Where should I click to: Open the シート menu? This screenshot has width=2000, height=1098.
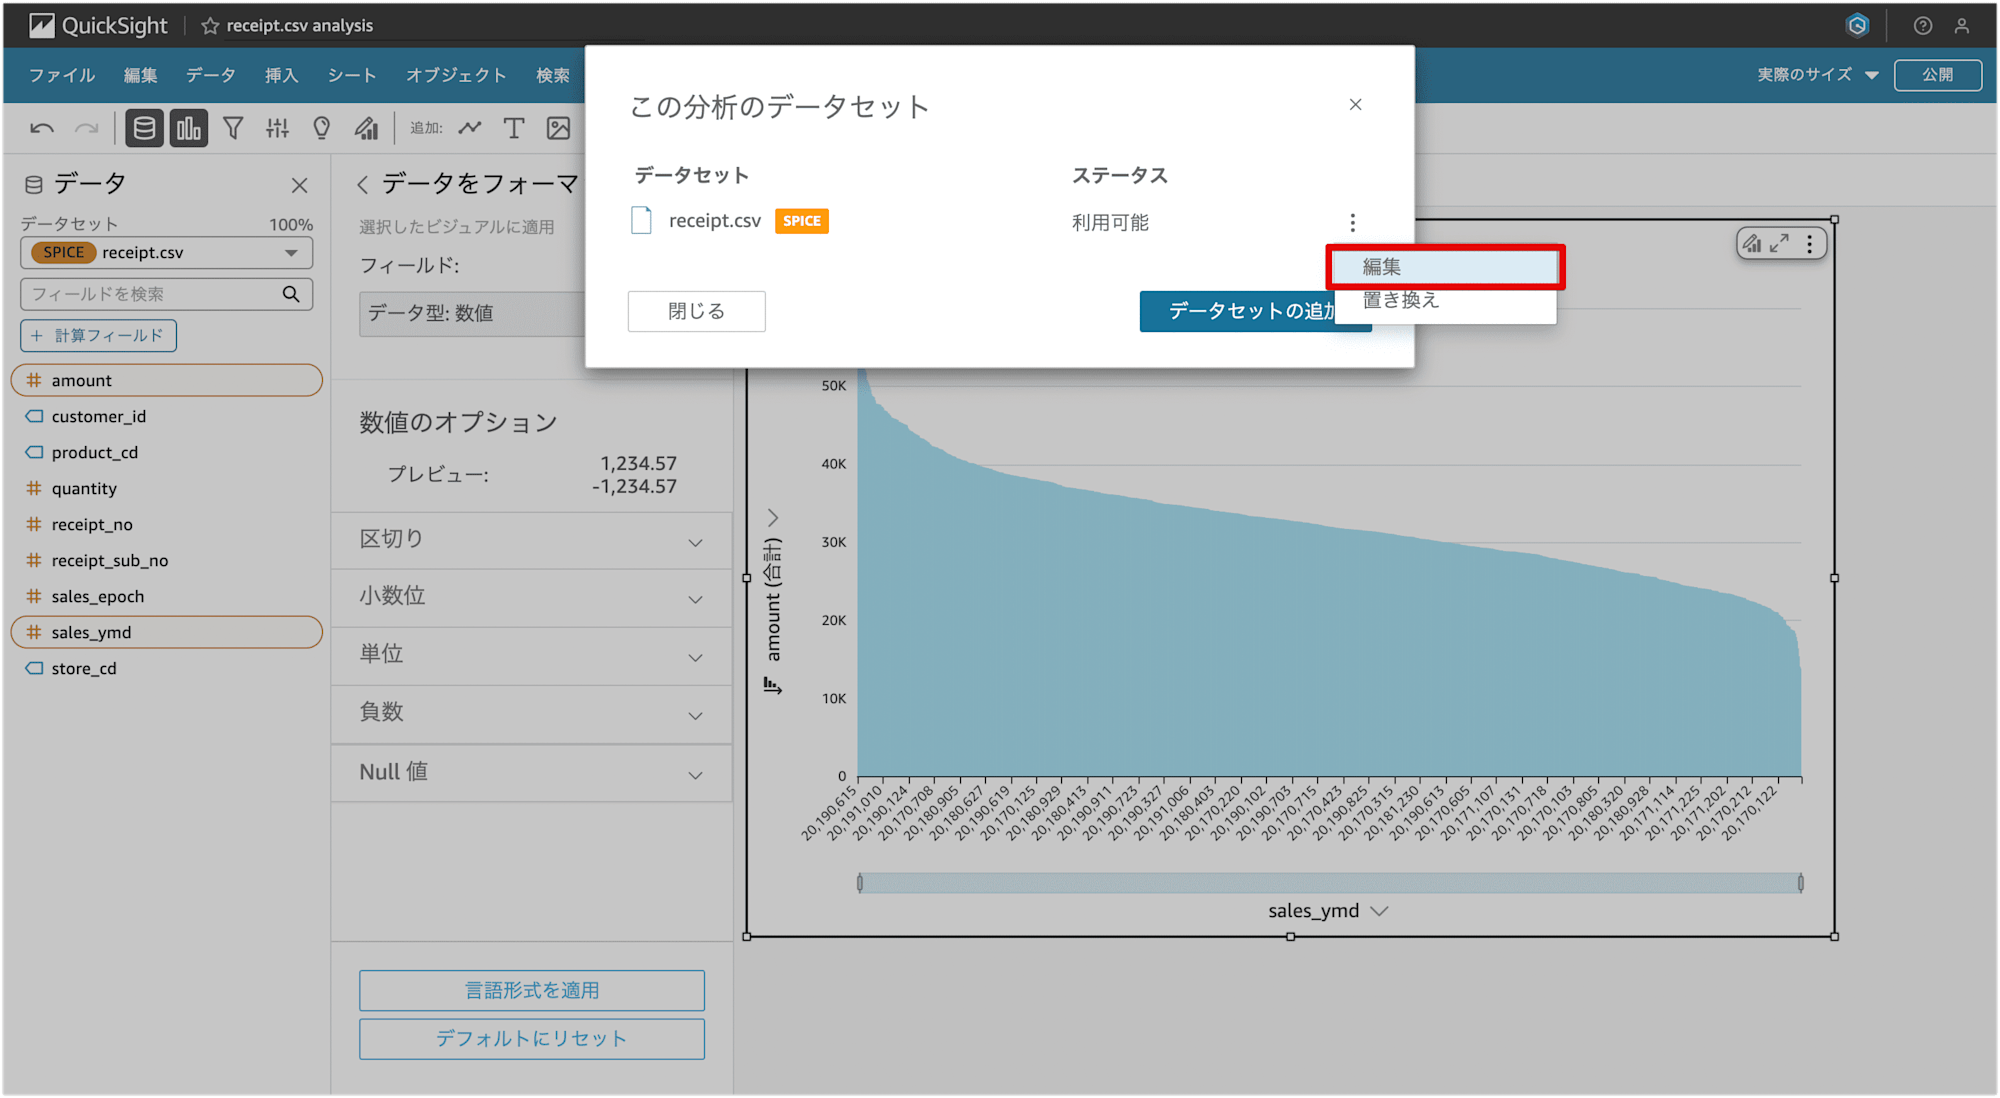[352, 75]
